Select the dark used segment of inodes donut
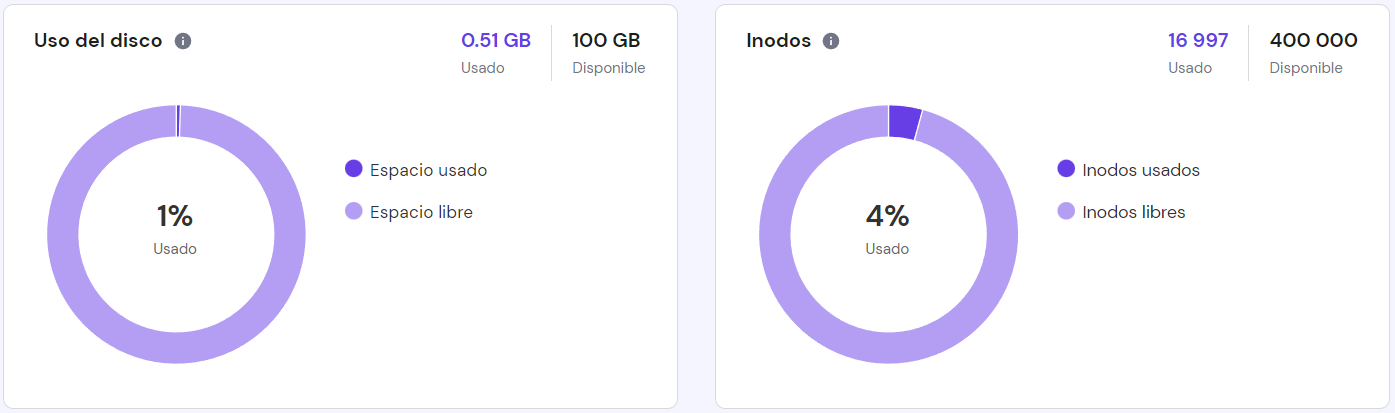This screenshot has height=413, width=1395. pos(904,122)
